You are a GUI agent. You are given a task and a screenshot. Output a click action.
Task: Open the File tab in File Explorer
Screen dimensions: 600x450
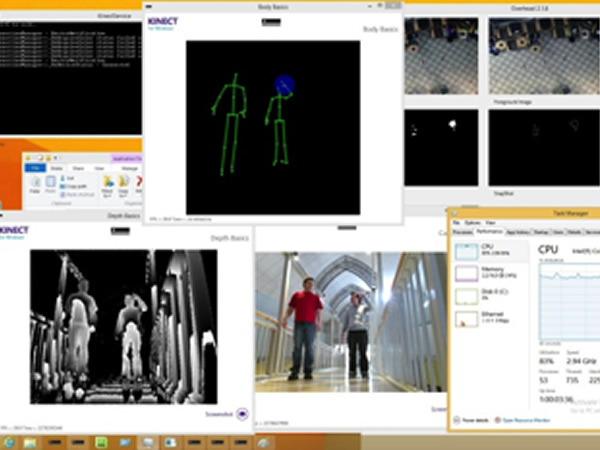click(35, 168)
